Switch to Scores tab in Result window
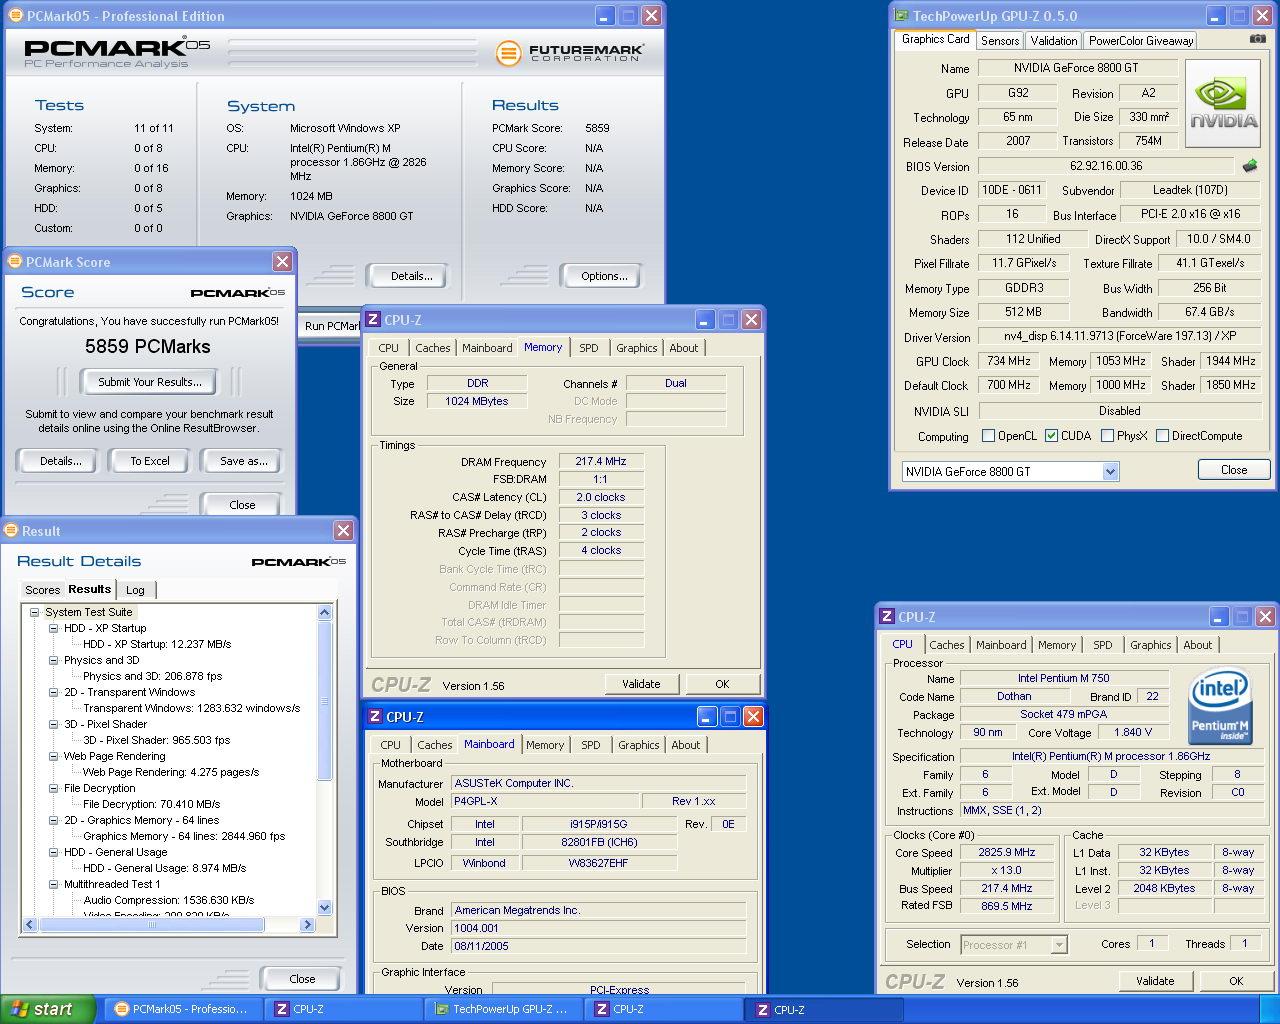The height and width of the screenshot is (1024, 1280). click(x=42, y=590)
